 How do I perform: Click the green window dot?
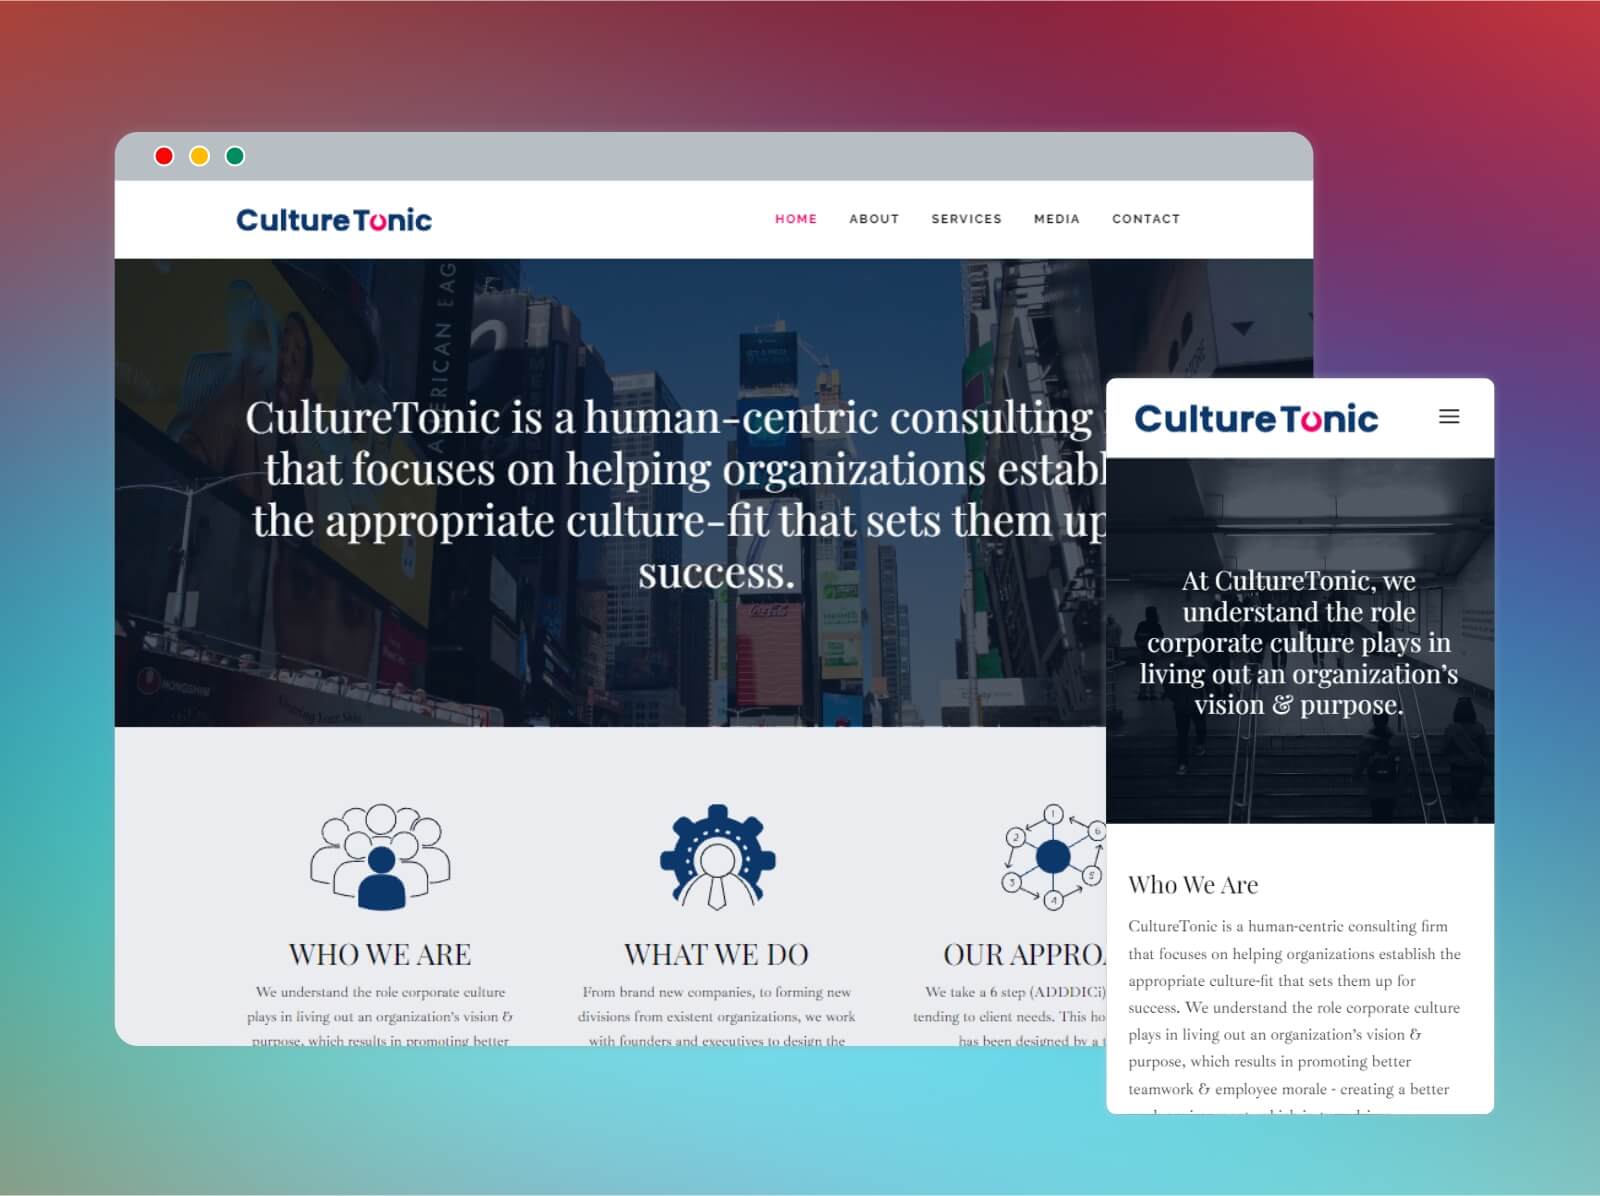click(235, 156)
